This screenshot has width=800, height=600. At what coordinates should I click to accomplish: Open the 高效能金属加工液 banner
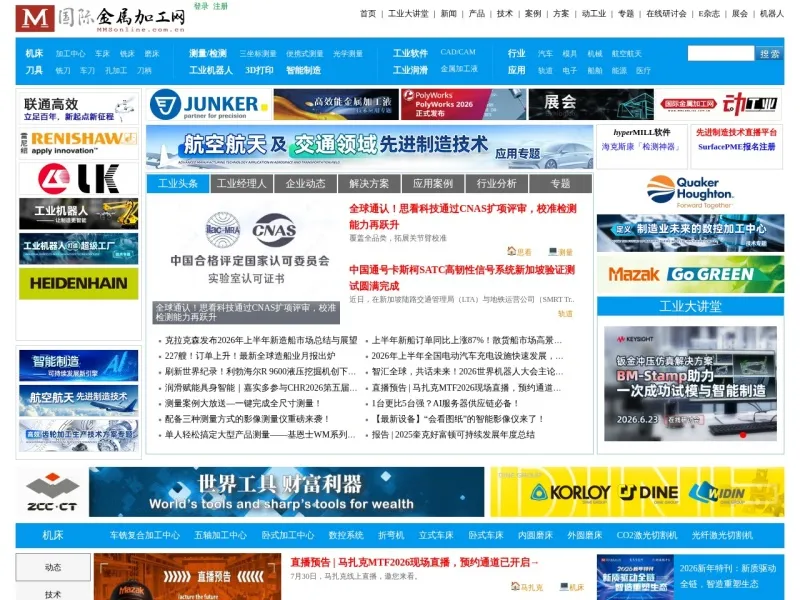(x=336, y=105)
